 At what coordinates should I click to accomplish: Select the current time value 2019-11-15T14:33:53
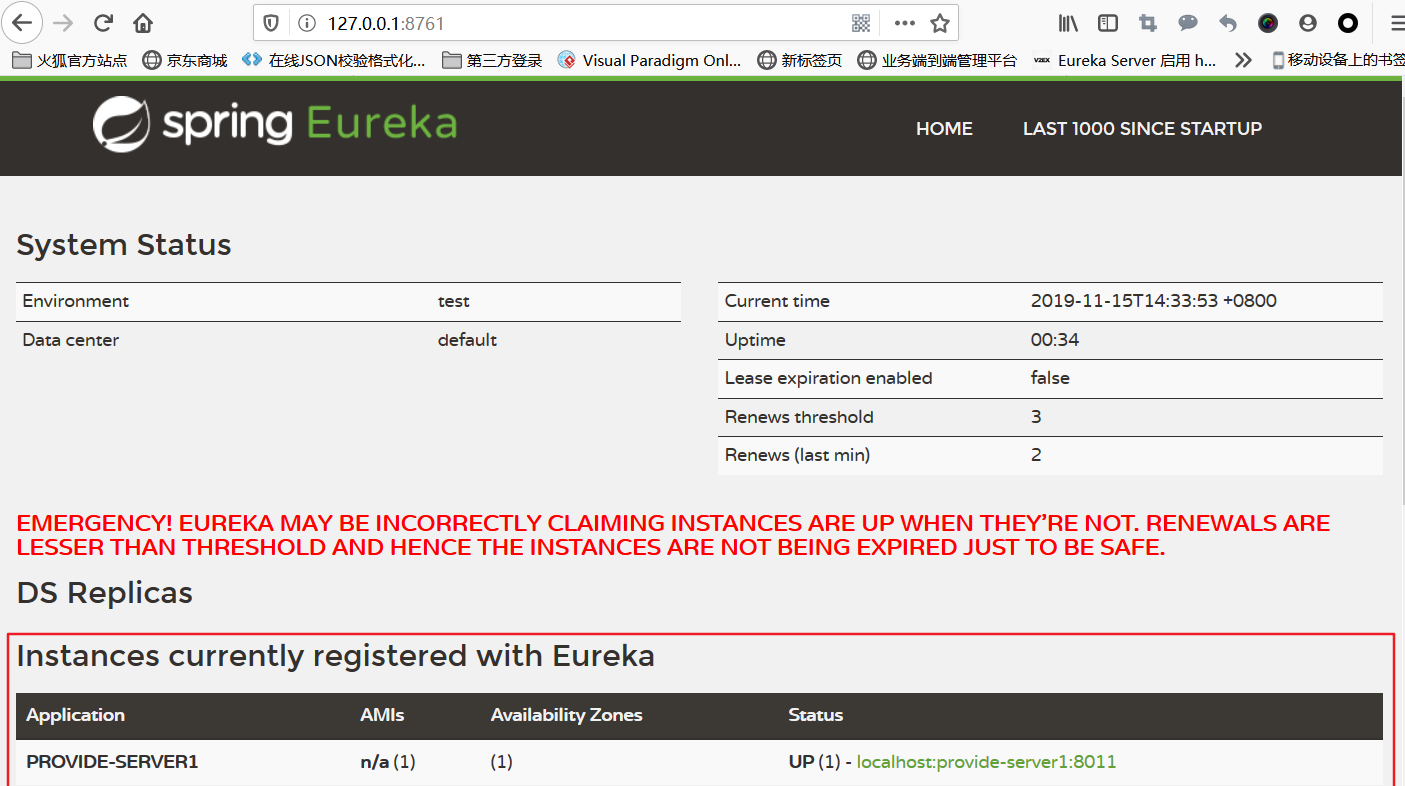(x=1154, y=301)
